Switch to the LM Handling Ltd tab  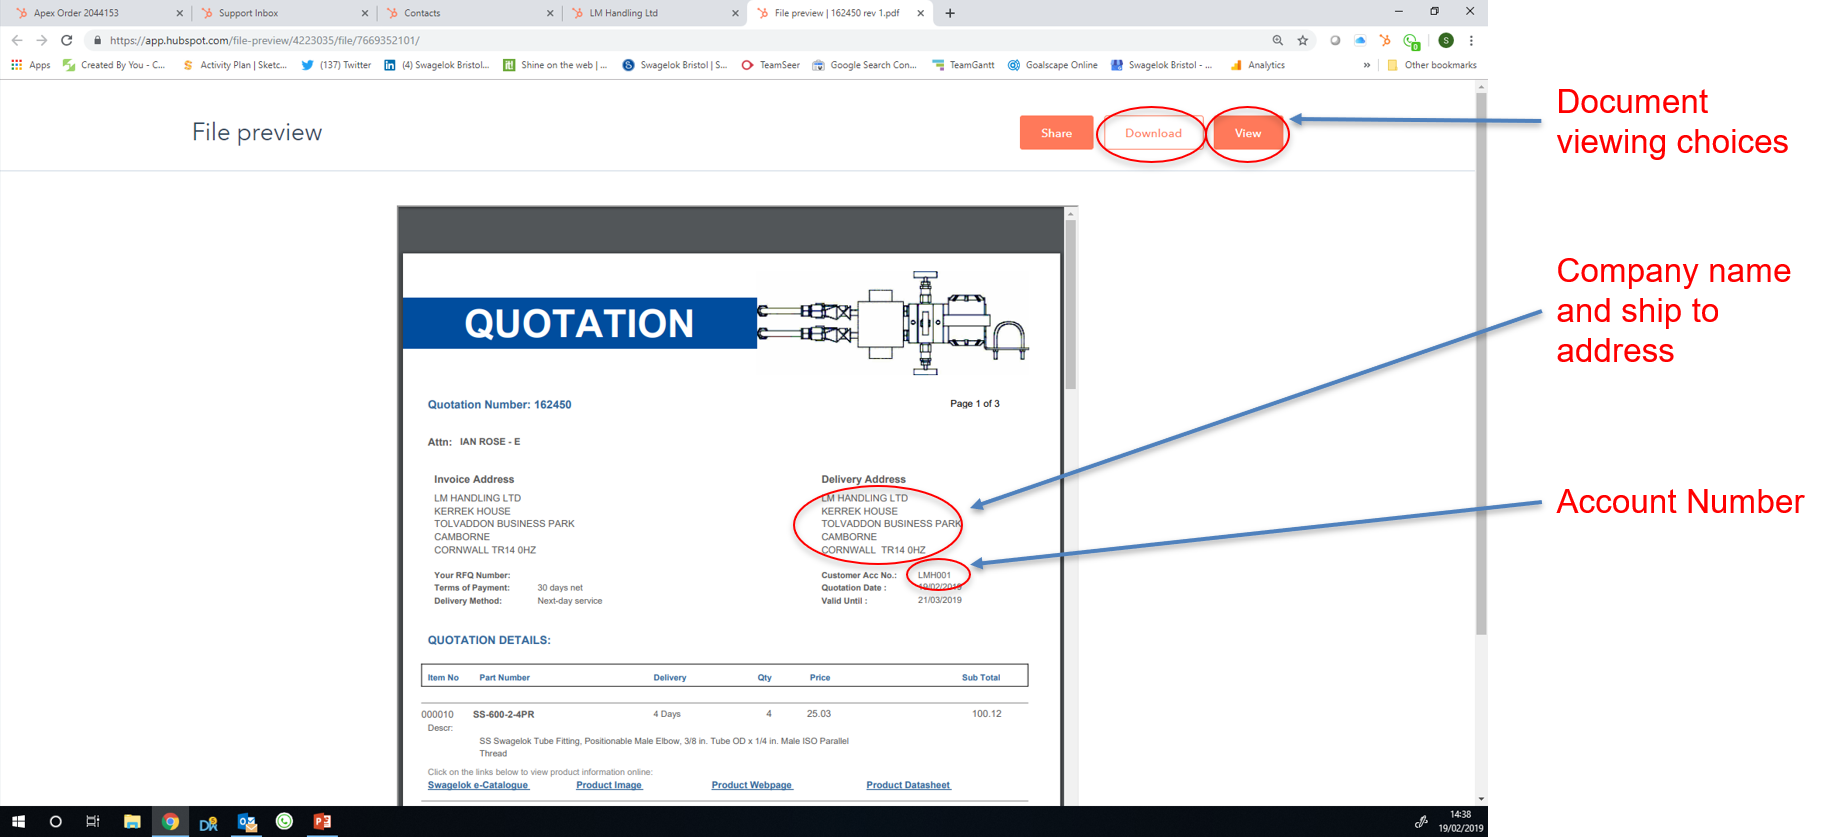[x=650, y=13]
